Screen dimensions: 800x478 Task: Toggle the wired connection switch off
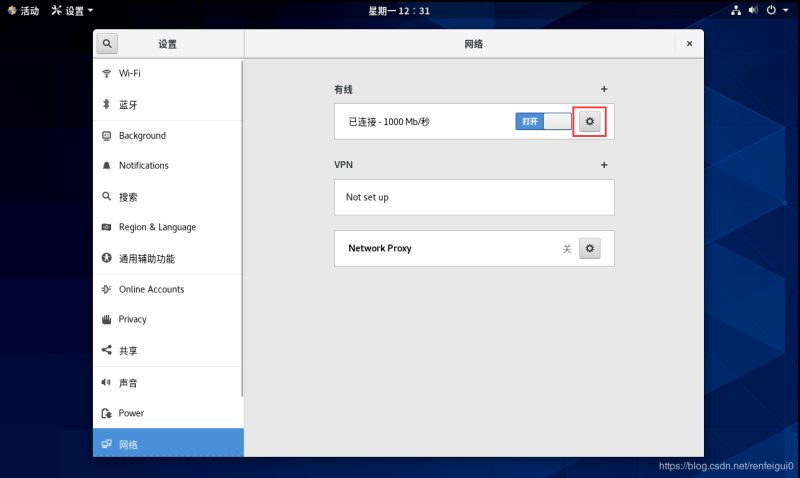pos(543,121)
